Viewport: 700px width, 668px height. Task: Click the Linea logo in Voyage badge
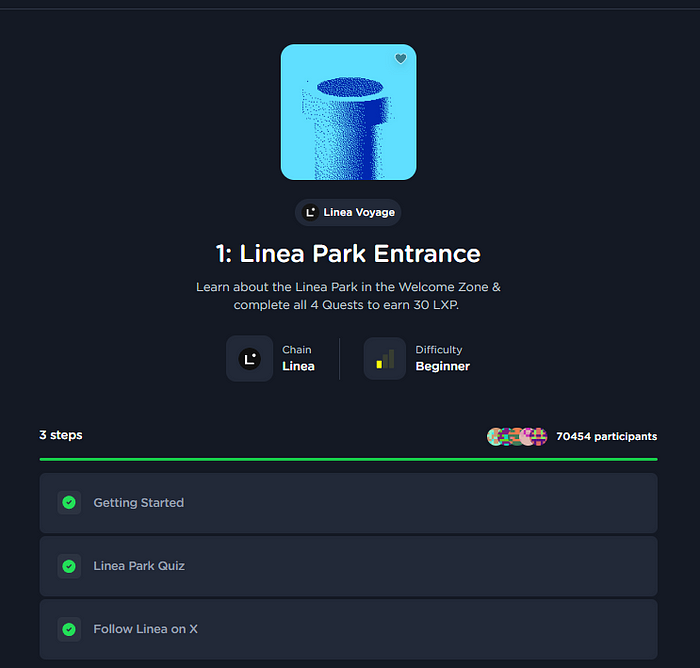(x=310, y=212)
